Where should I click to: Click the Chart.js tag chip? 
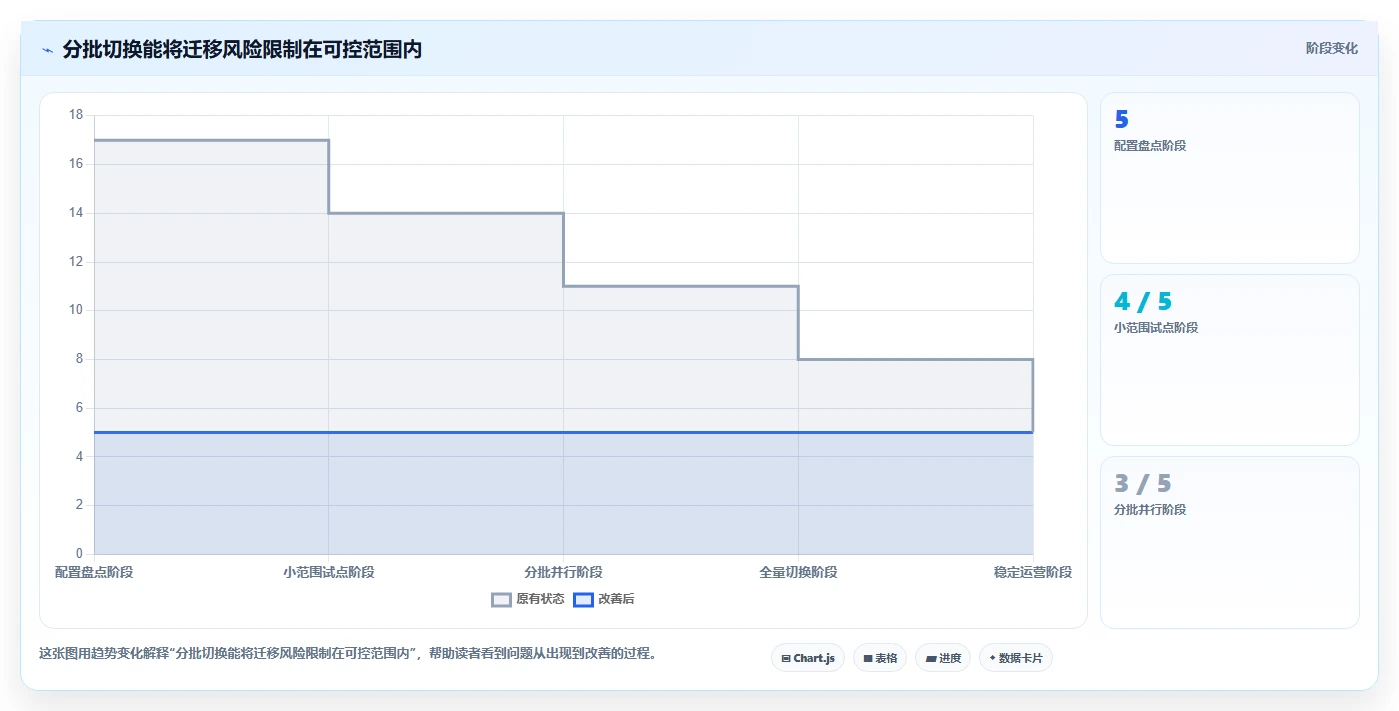(x=808, y=658)
